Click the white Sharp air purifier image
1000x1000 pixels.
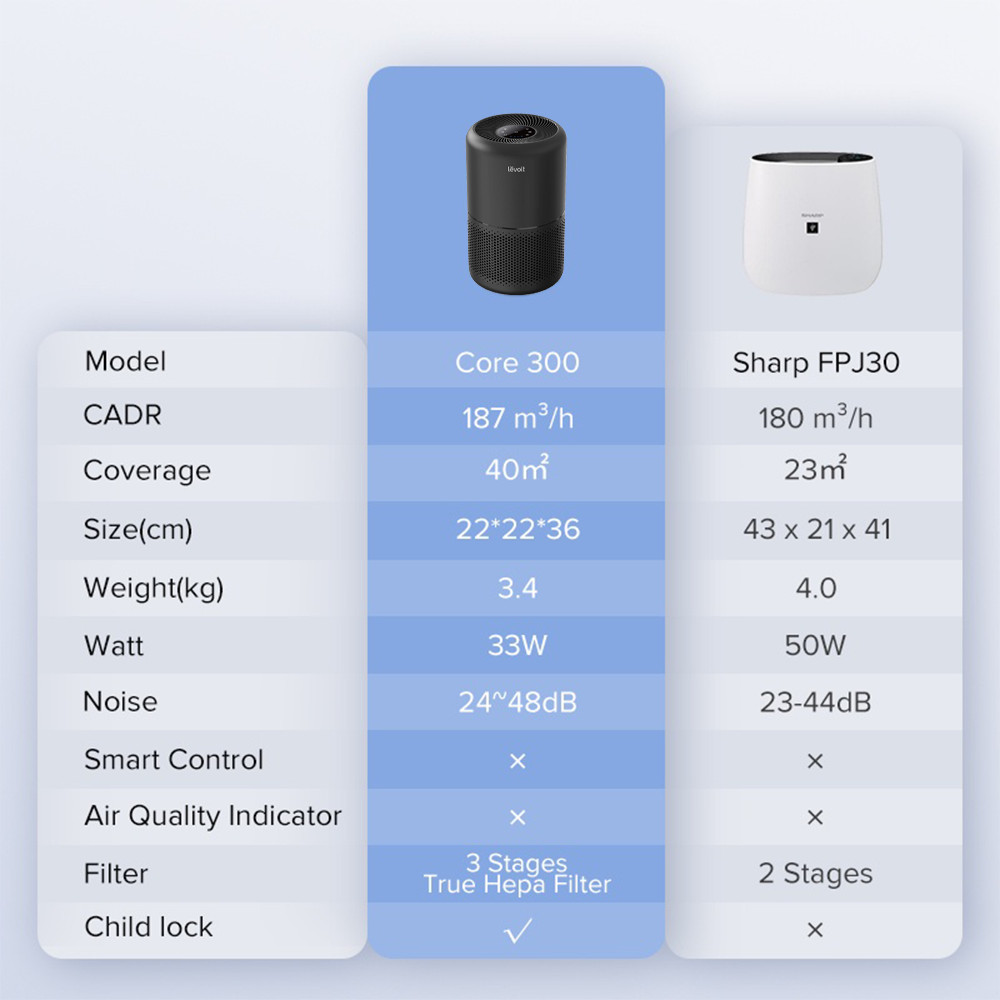tap(812, 223)
